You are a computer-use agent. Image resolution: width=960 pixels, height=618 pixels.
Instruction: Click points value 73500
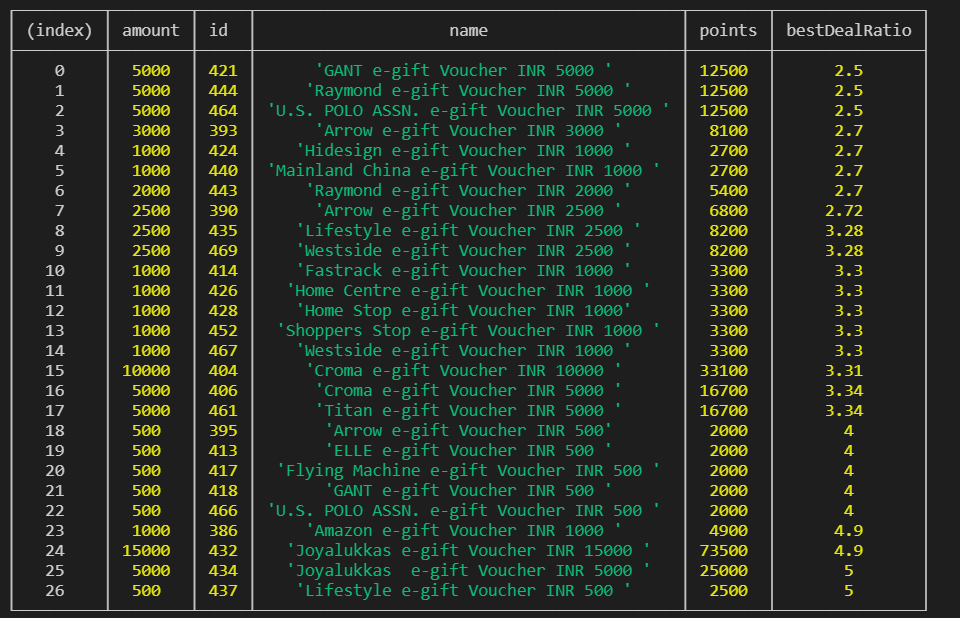click(724, 551)
